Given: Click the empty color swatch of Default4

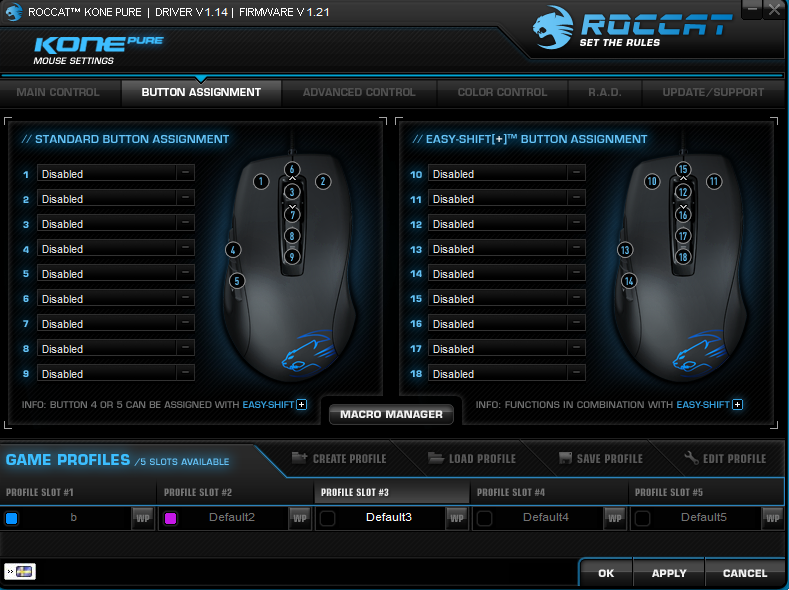Looking at the screenshot, I should tap(485, 518).
